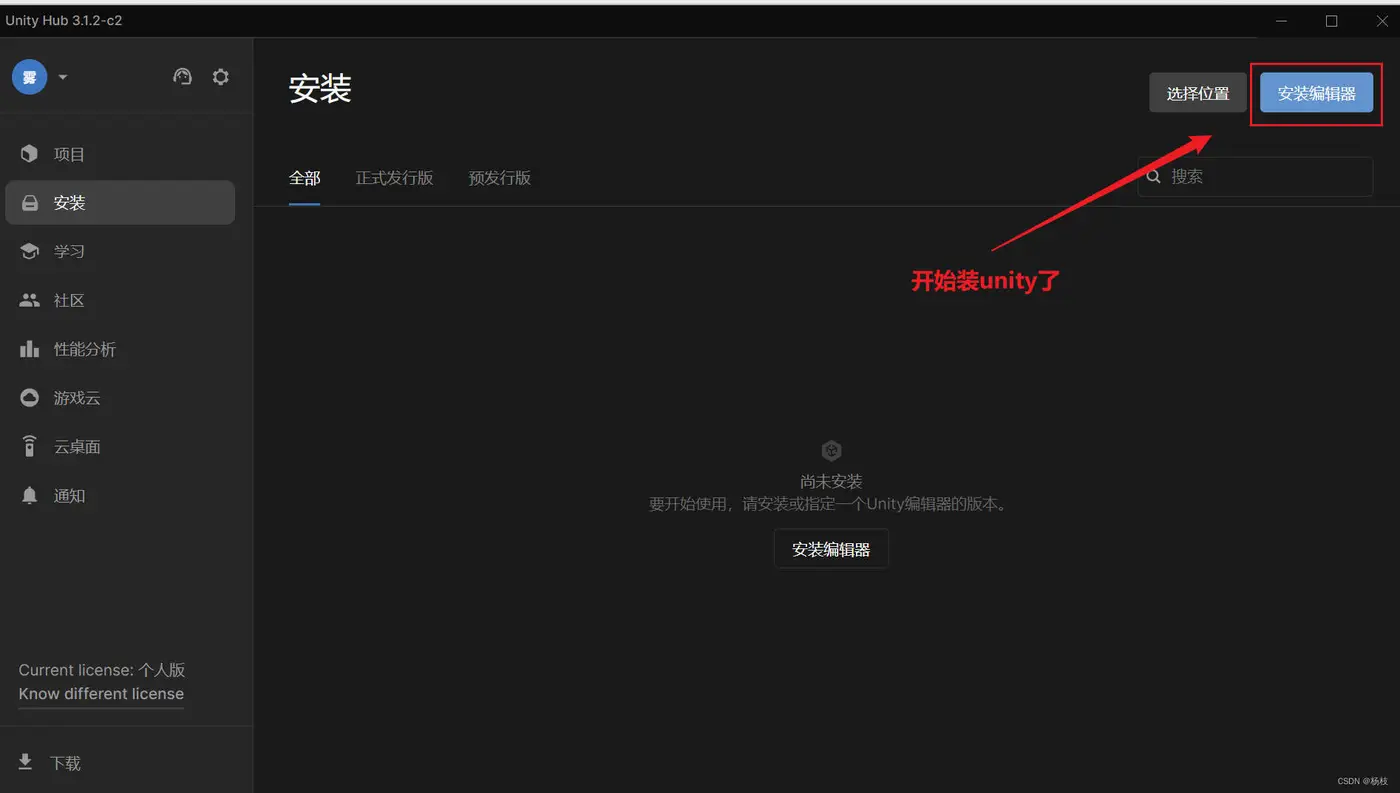Open the 性能分析 sidebar item
The width and height of the screenshot is (1400, 793).
[120, 349]
